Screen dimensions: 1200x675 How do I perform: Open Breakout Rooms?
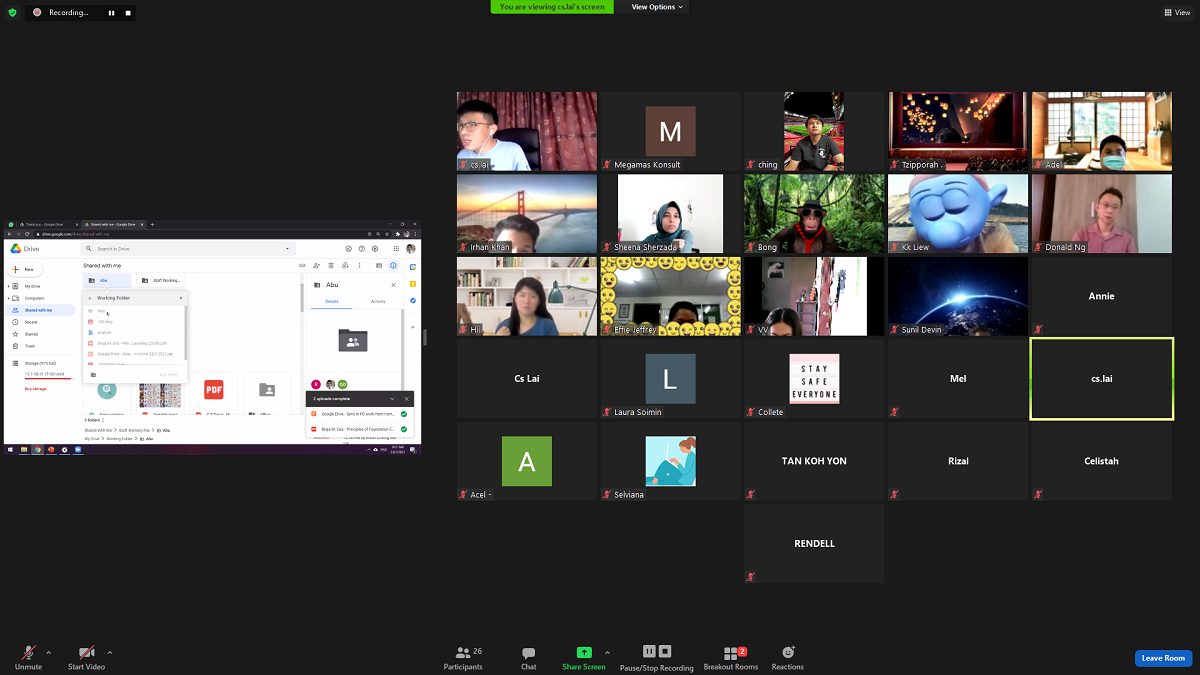click(731, 657)
